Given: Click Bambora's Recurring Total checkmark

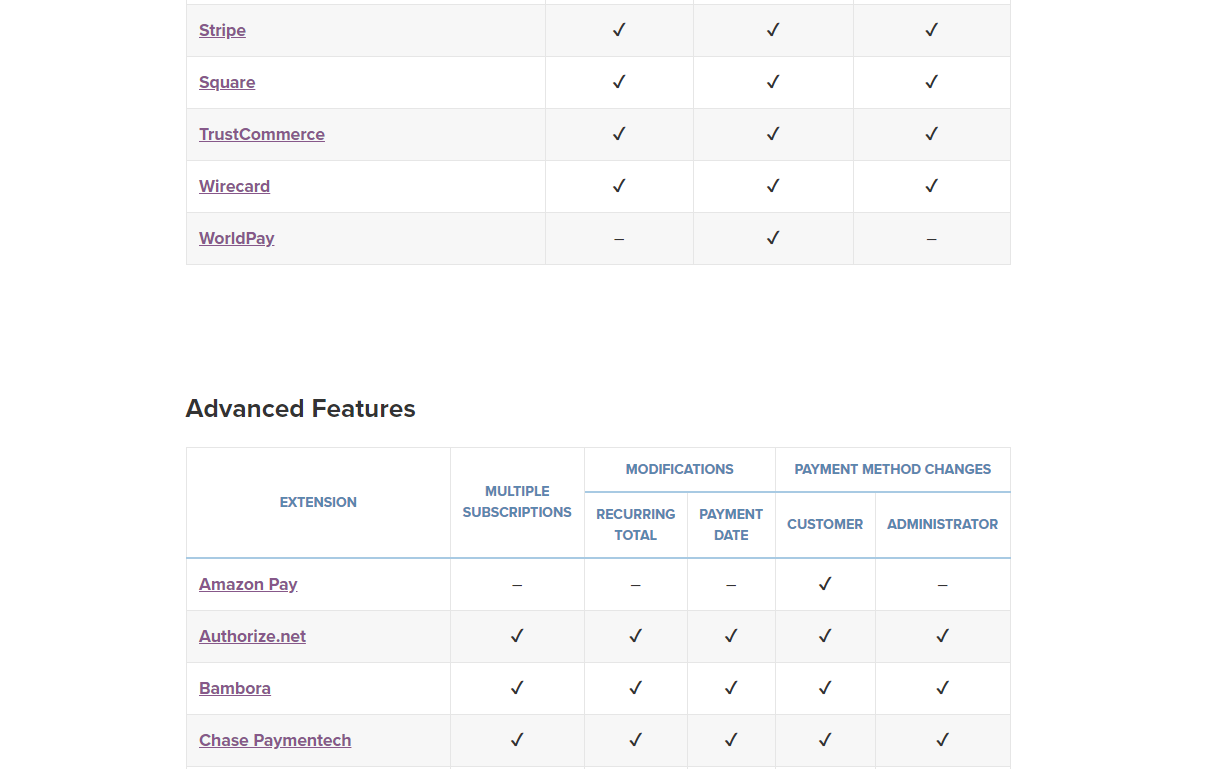Looking at the screenshot, I should click(636, 688).
